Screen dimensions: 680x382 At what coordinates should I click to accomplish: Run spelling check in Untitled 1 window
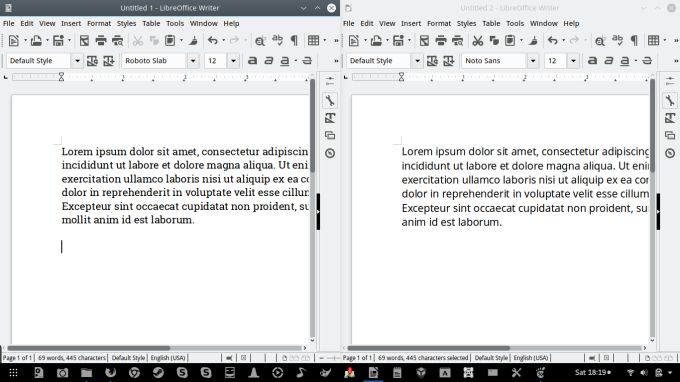coord(277,41)
